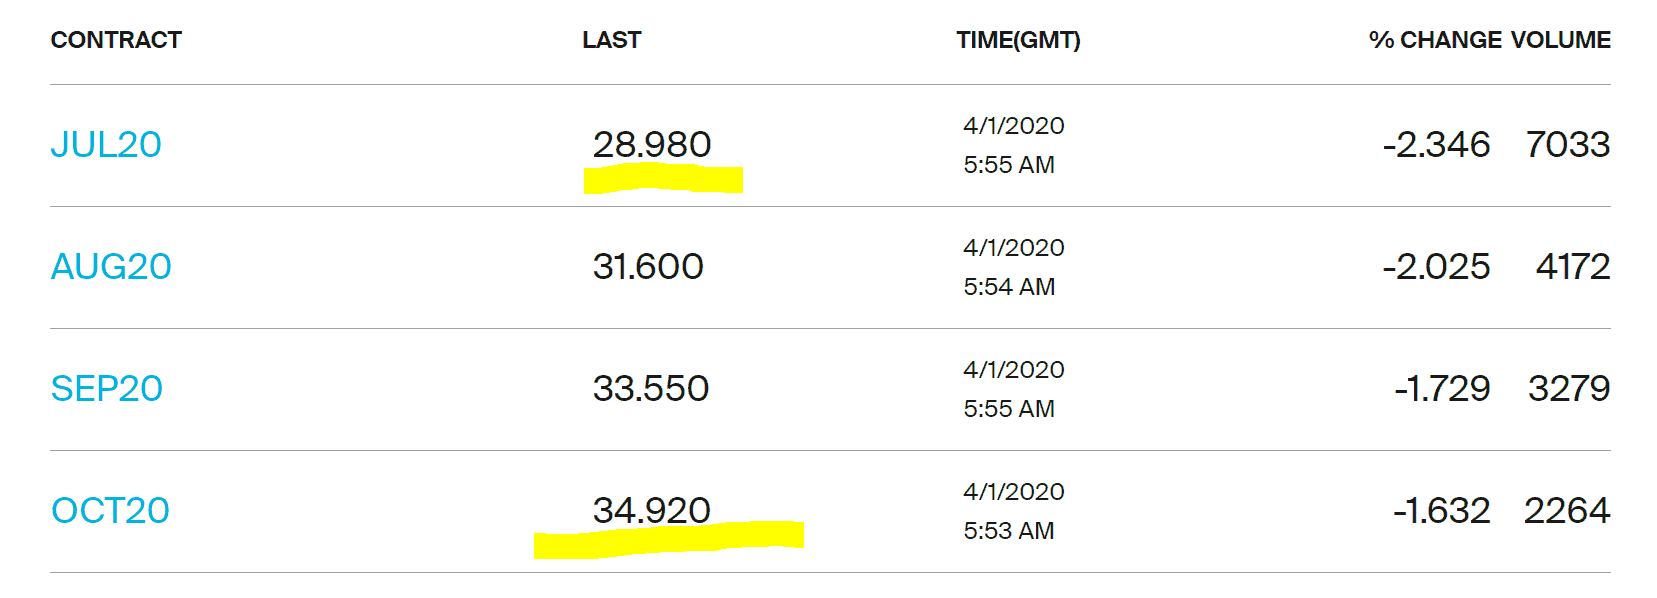Select the -2.025 percent change value
The width and height of the screenshot is (1657, 598).
pos(1436,267)
